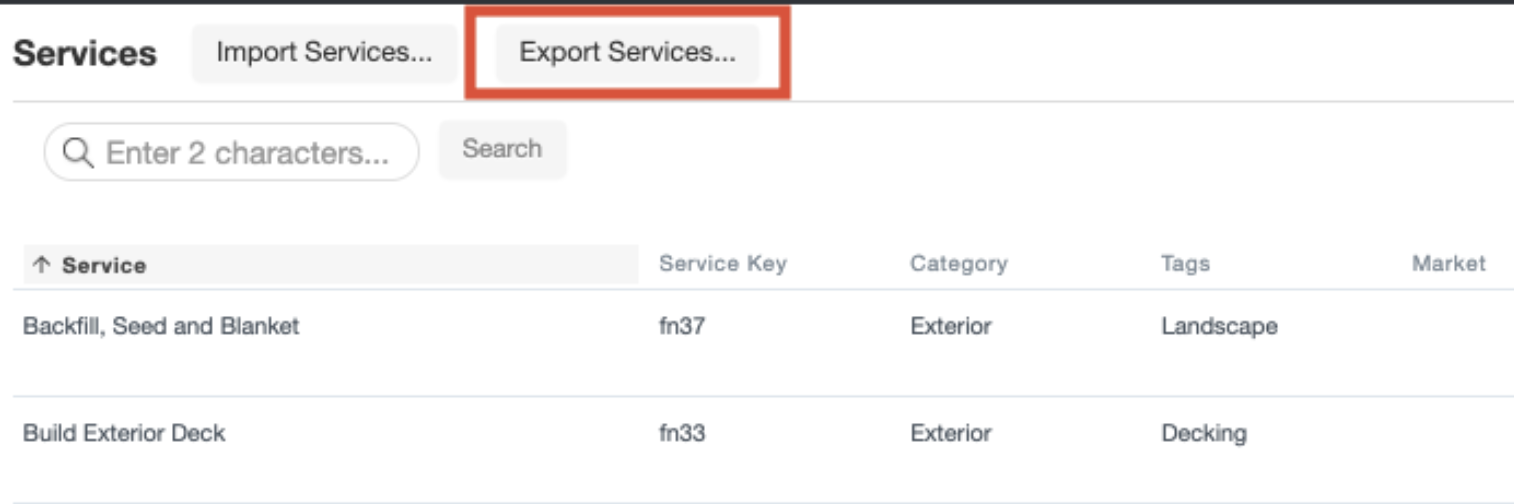
Task: Click the Export Services button
Action: coord(627,53)
